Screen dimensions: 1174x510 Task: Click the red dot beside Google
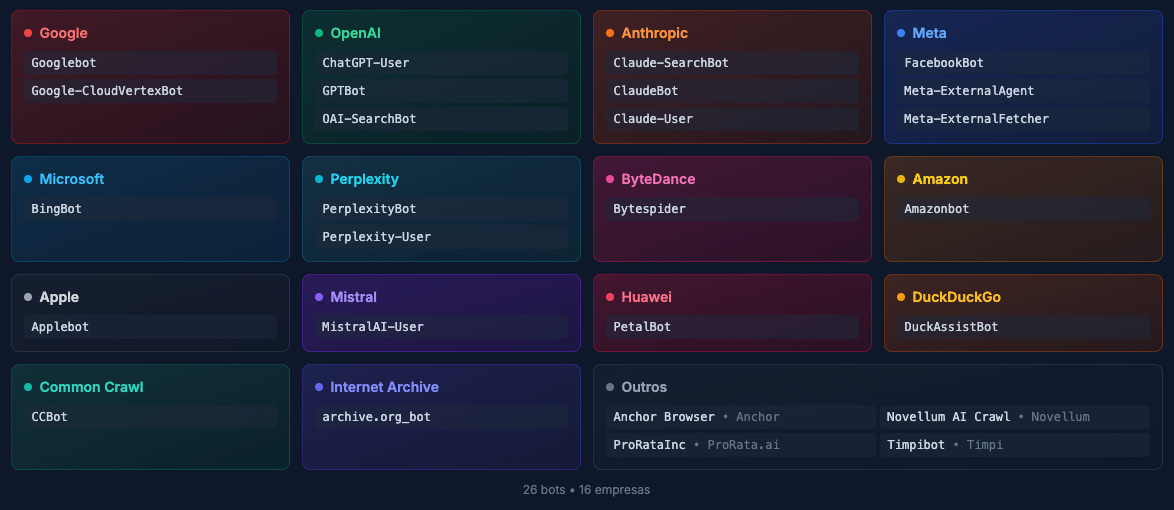point(28,33)
